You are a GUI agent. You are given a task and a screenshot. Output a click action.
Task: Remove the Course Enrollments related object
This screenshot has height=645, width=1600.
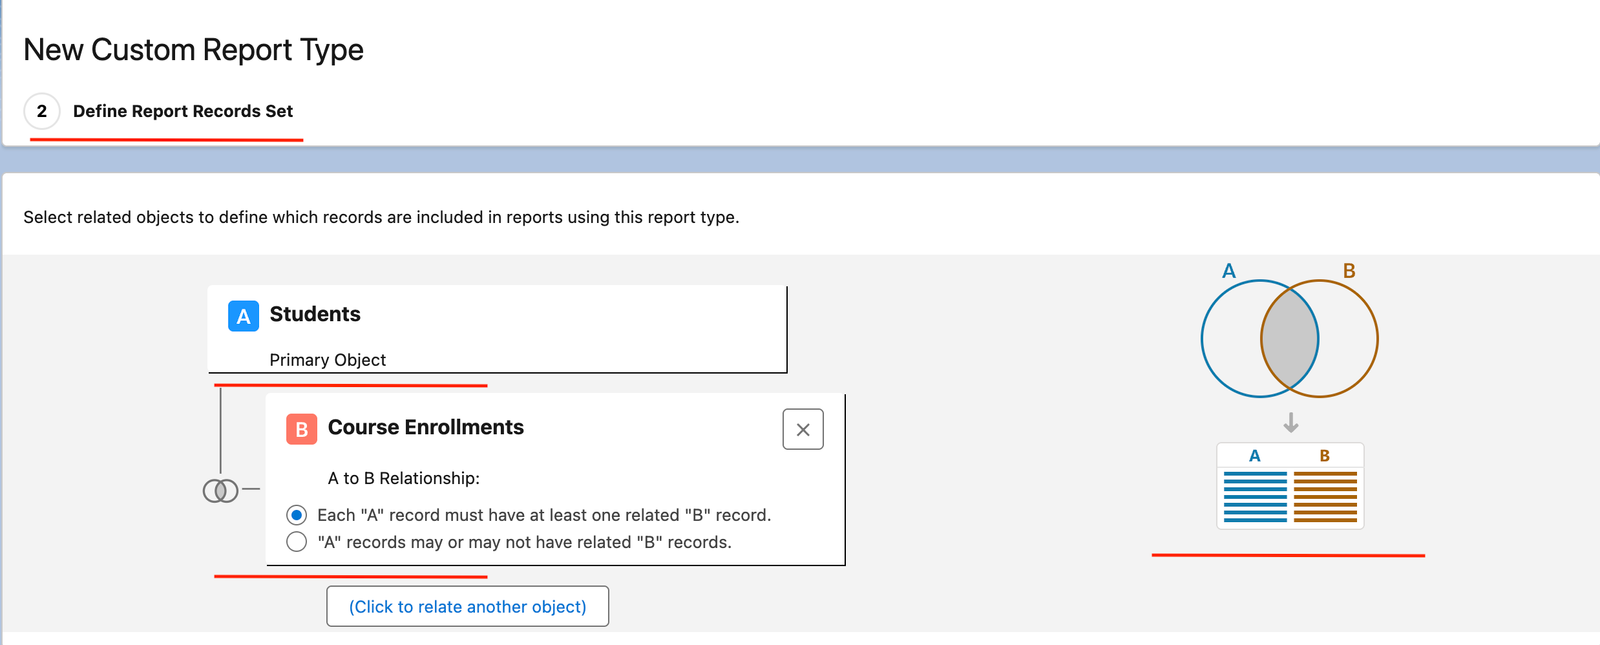coord(802,430)
